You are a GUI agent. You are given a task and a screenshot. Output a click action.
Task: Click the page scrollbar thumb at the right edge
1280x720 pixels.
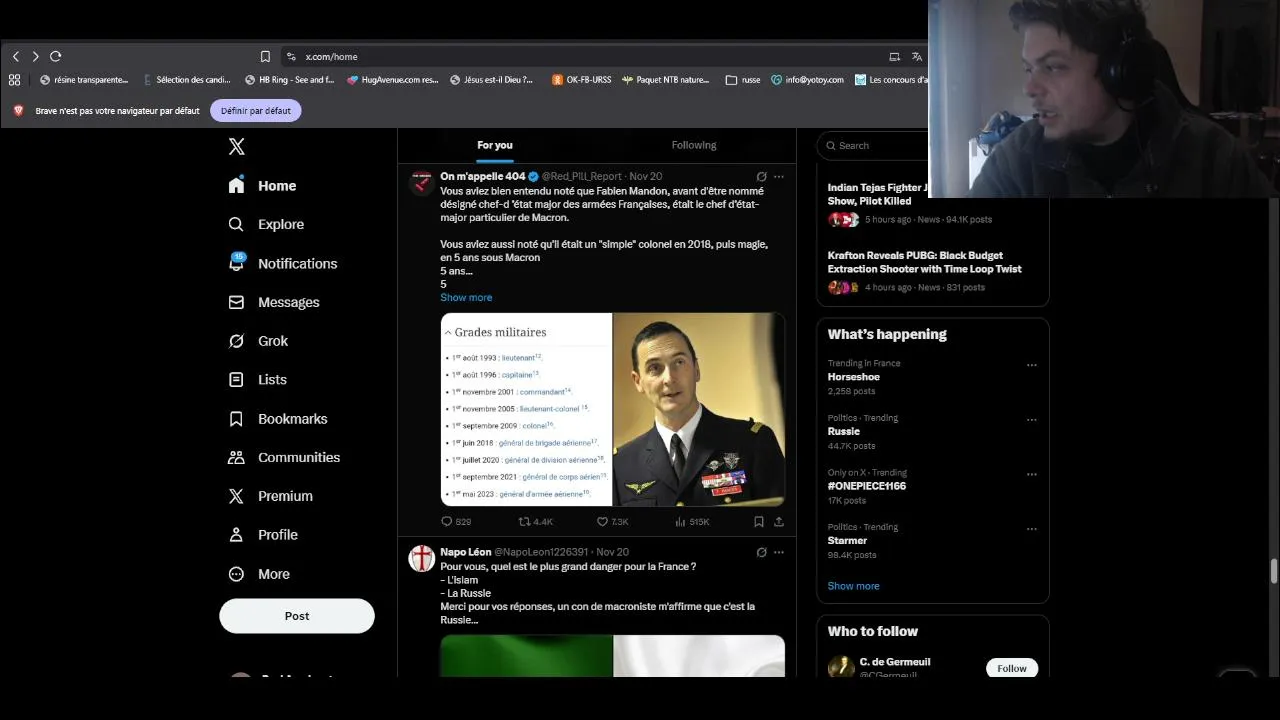(1273, 572)
